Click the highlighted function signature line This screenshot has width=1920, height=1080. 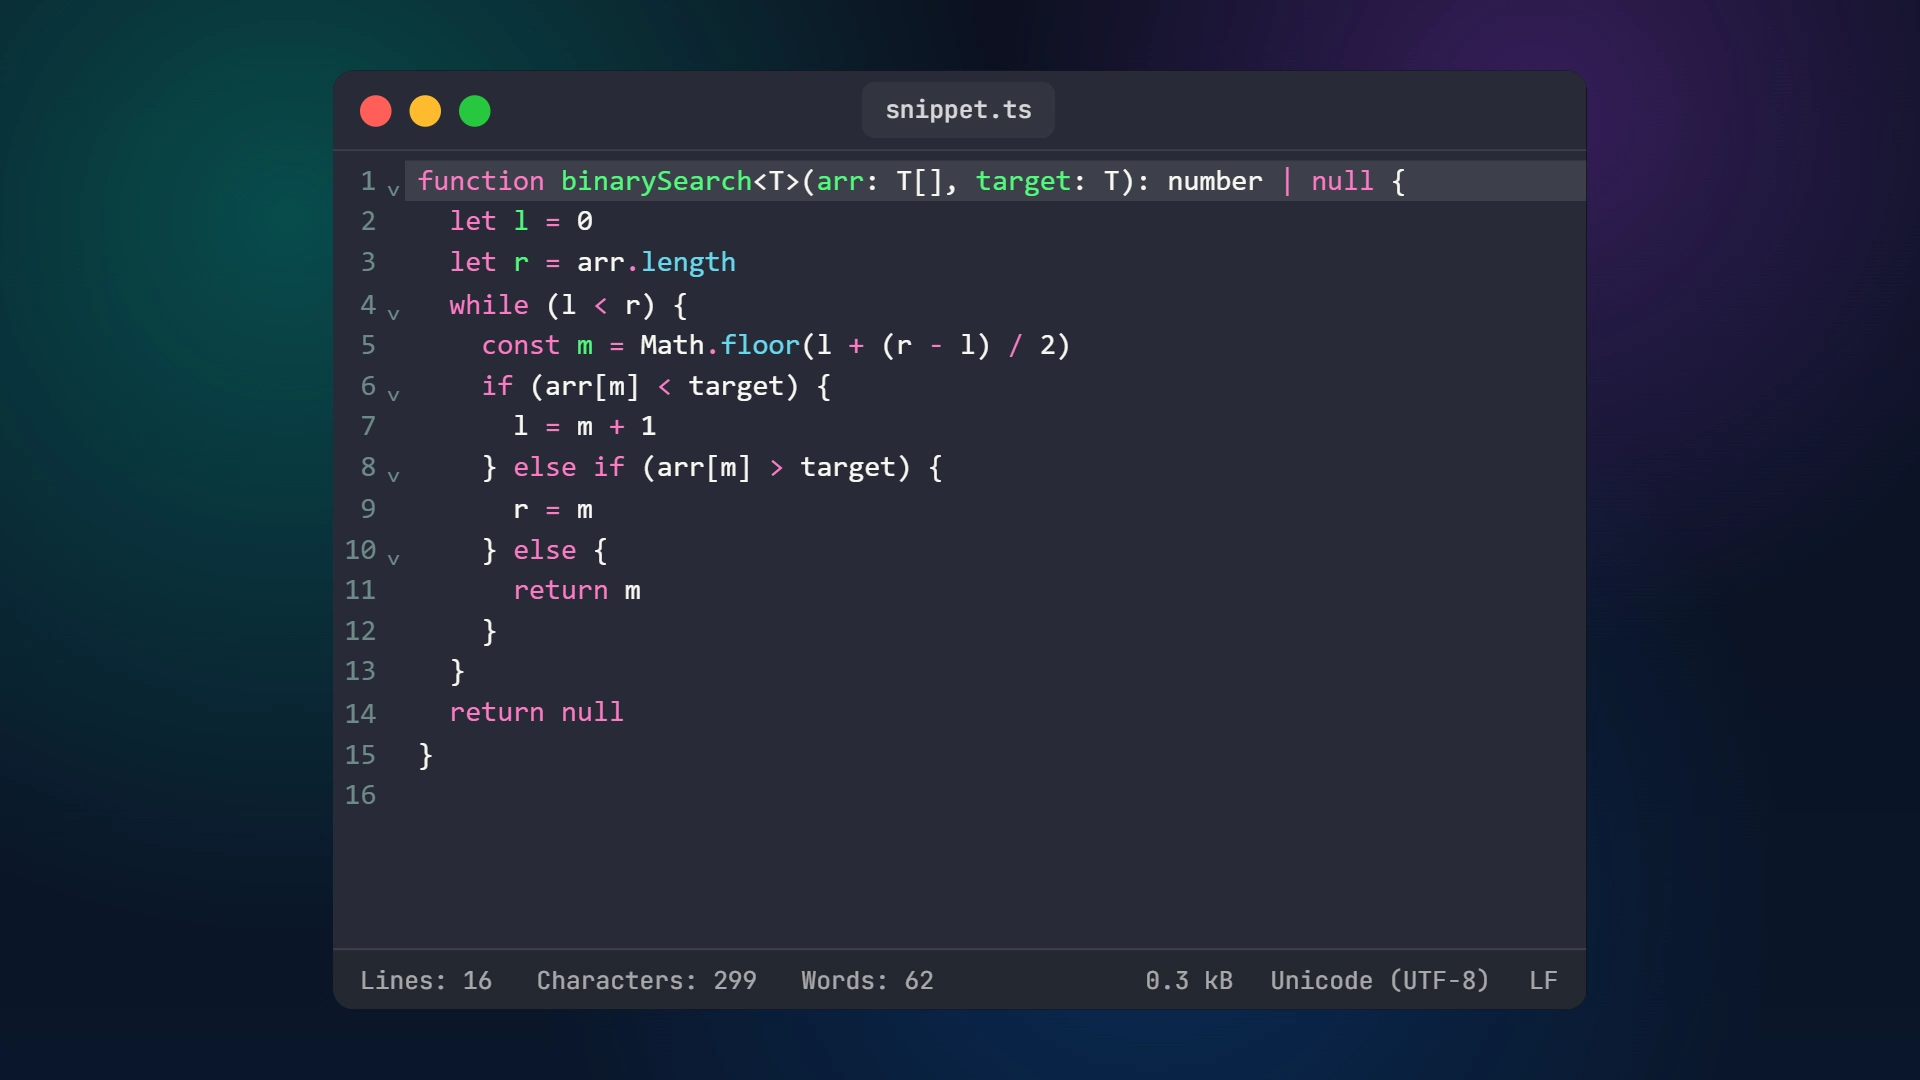point(900,181)
